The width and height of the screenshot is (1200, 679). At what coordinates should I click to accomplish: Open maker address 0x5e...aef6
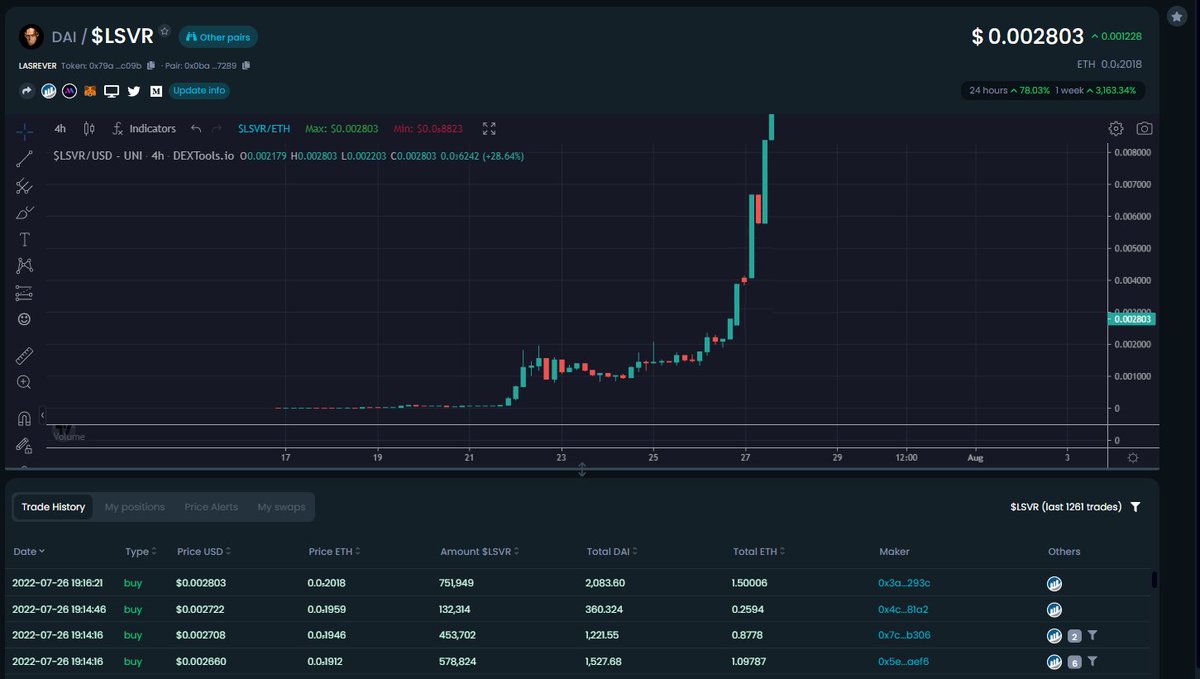click(903, 661)
